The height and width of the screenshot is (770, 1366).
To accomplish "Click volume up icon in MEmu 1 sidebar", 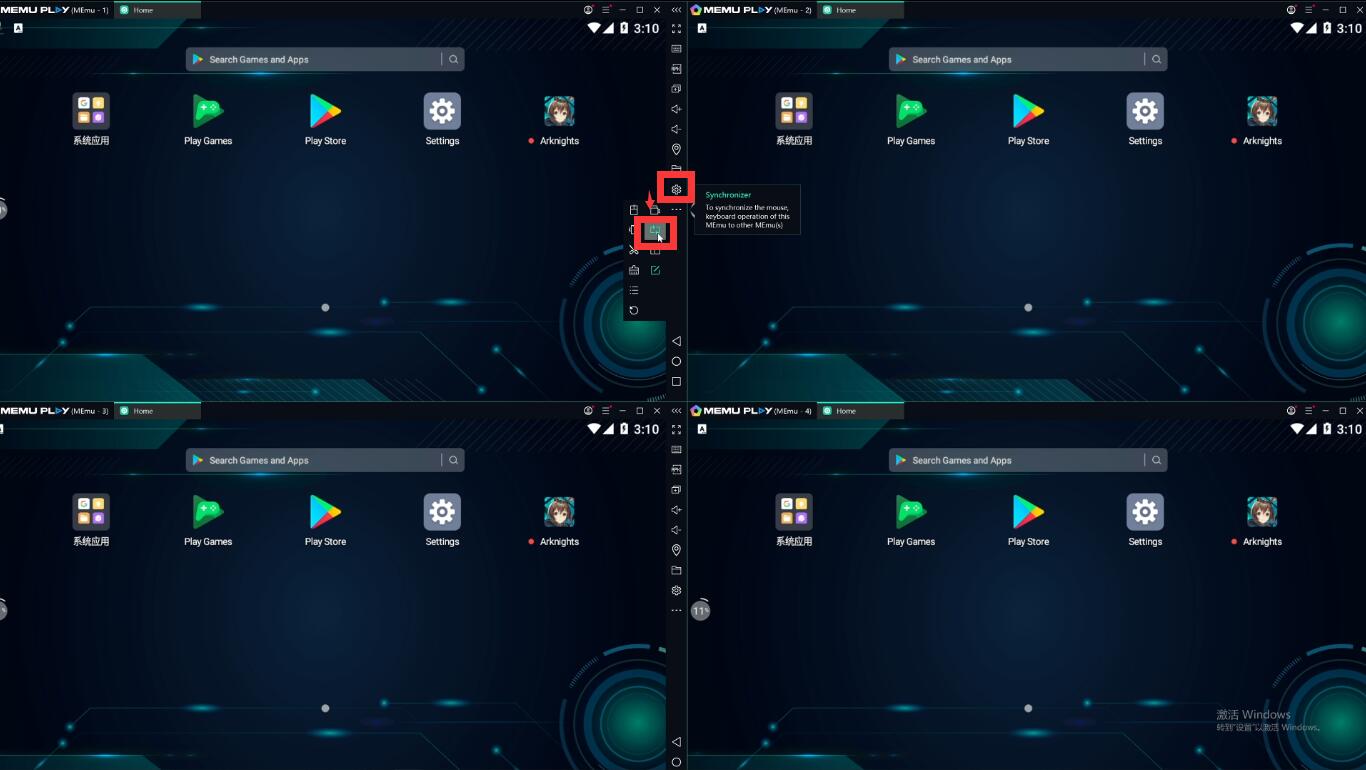I will [x=676, y=109].
